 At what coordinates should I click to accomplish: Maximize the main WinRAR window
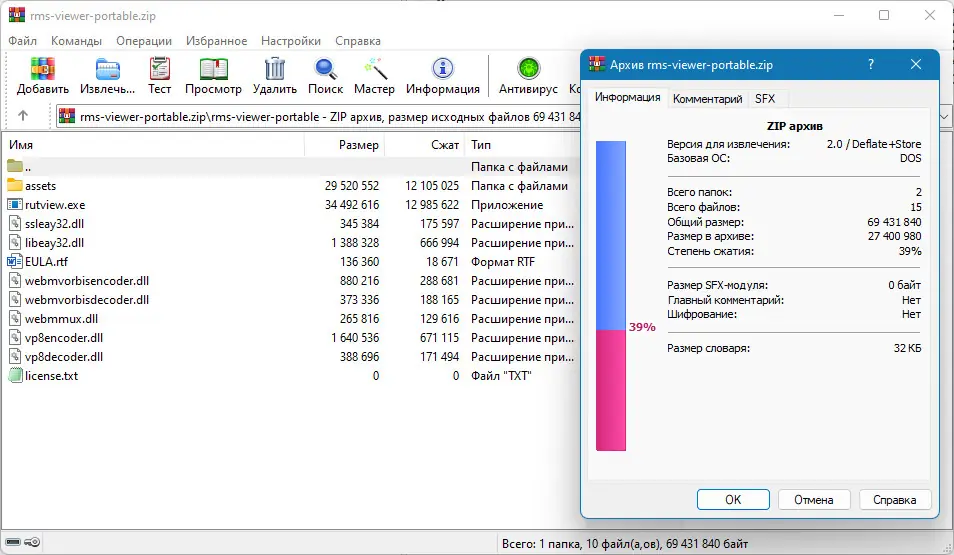tap(884, 15)
